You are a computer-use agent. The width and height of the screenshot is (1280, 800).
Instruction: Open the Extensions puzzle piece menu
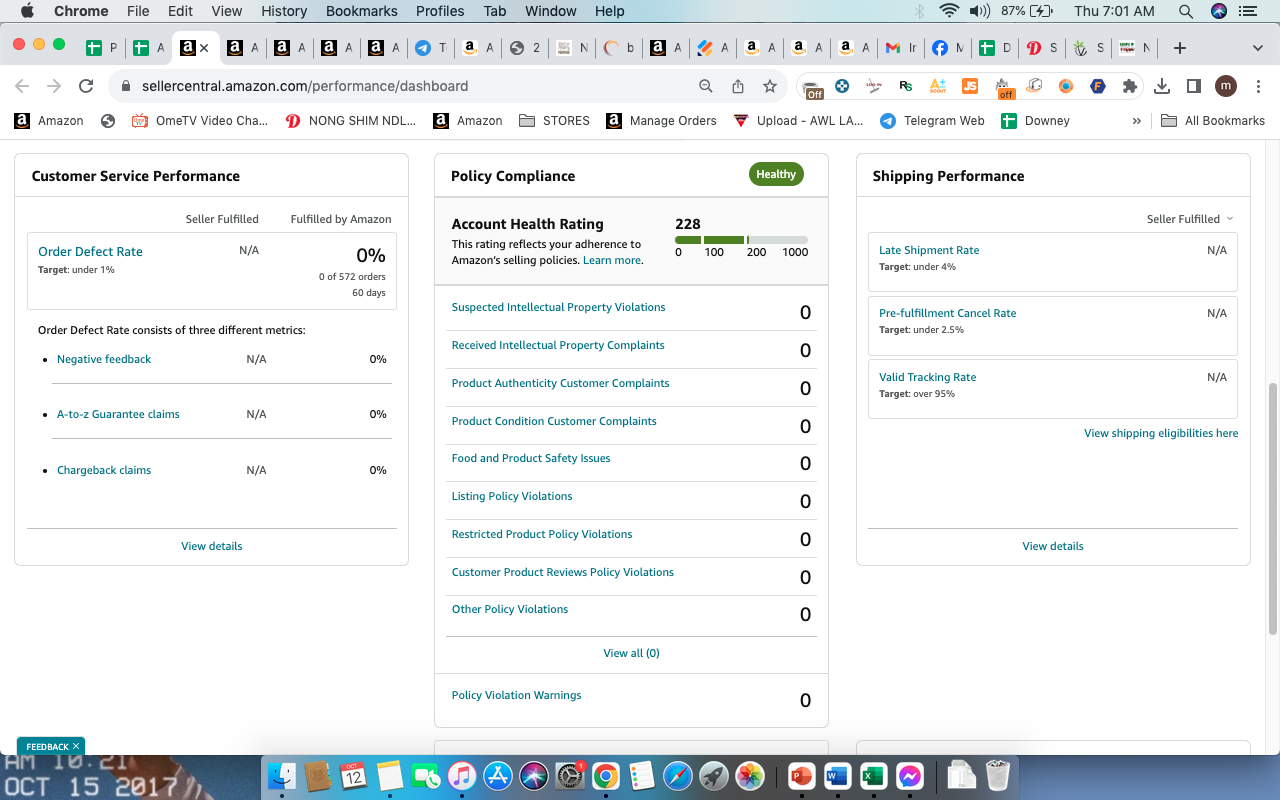1130,86
